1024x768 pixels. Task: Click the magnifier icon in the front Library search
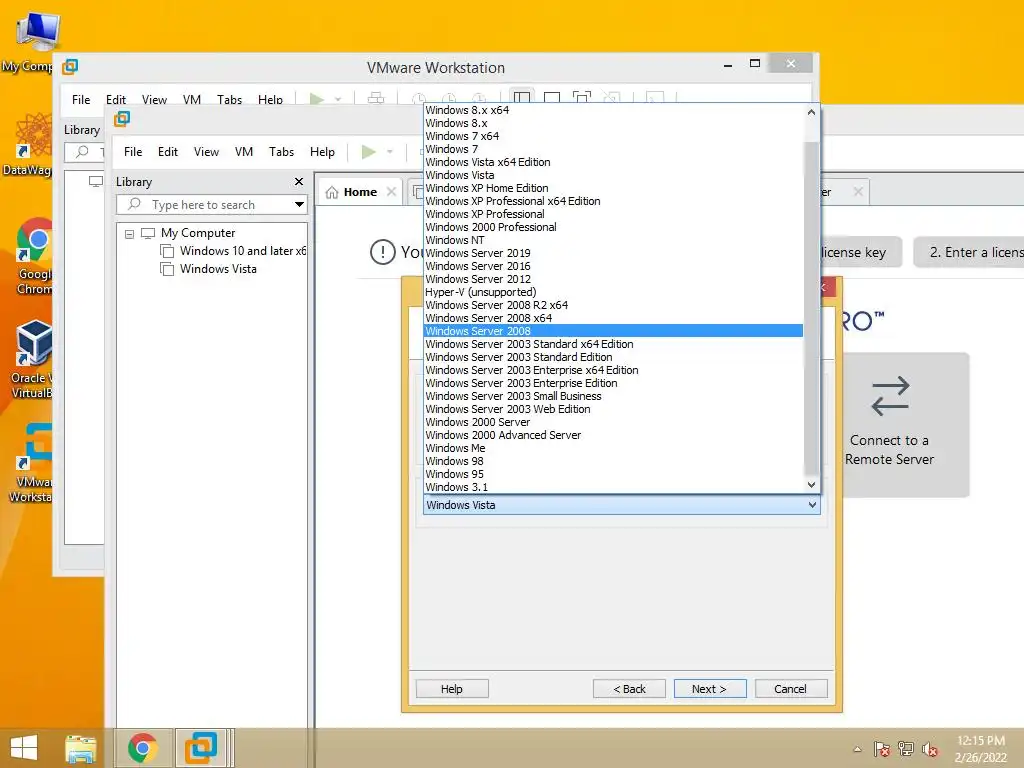pyautogui.click(x=135, y=204)
